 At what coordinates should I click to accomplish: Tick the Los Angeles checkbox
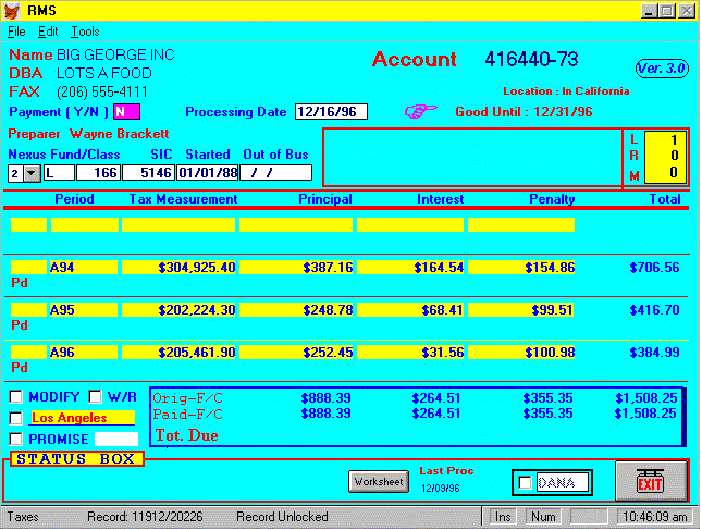point(16,418)
